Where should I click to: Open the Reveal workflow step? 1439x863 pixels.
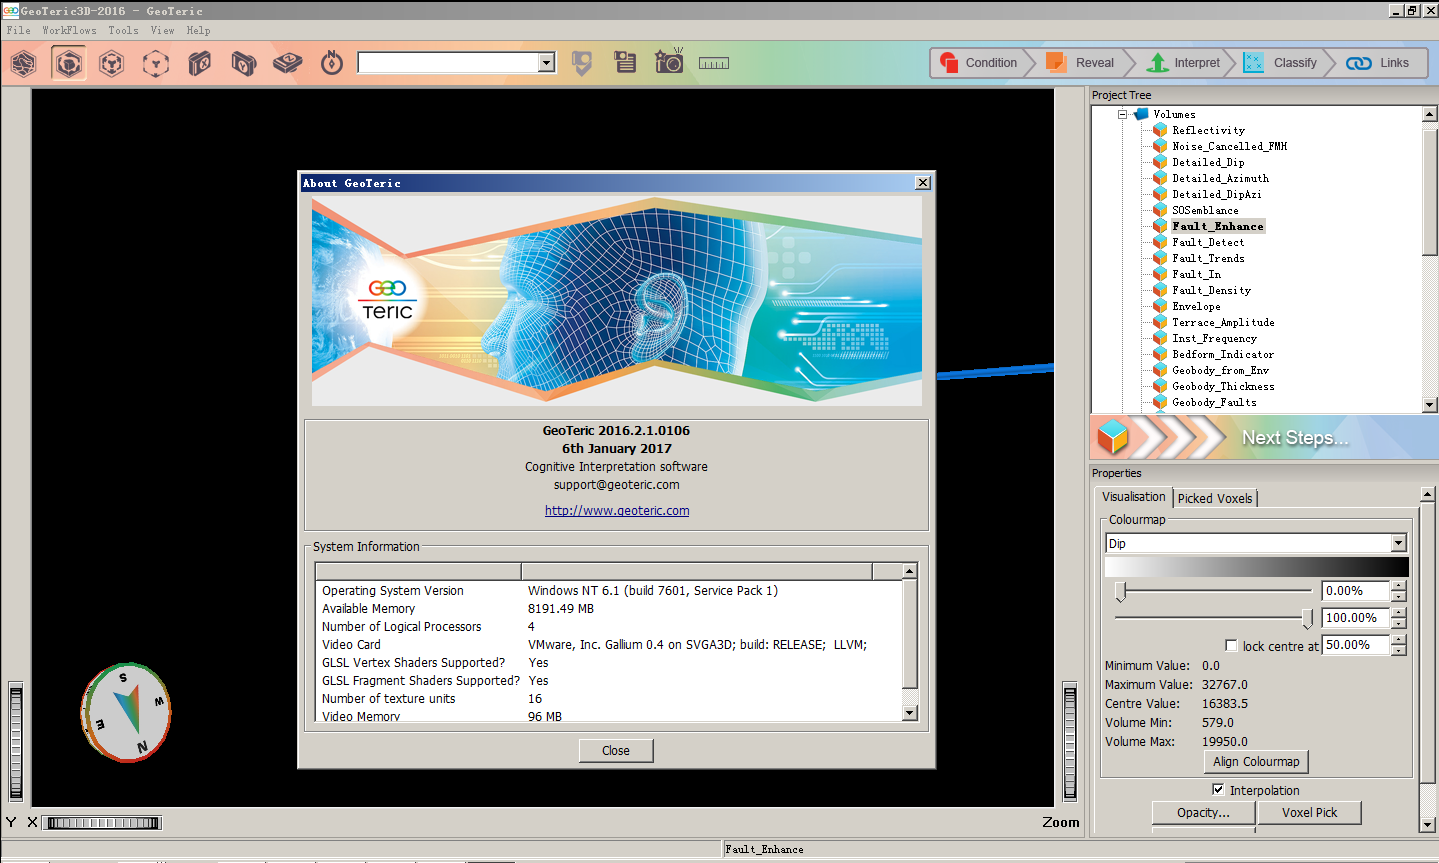click(1081, 63)
